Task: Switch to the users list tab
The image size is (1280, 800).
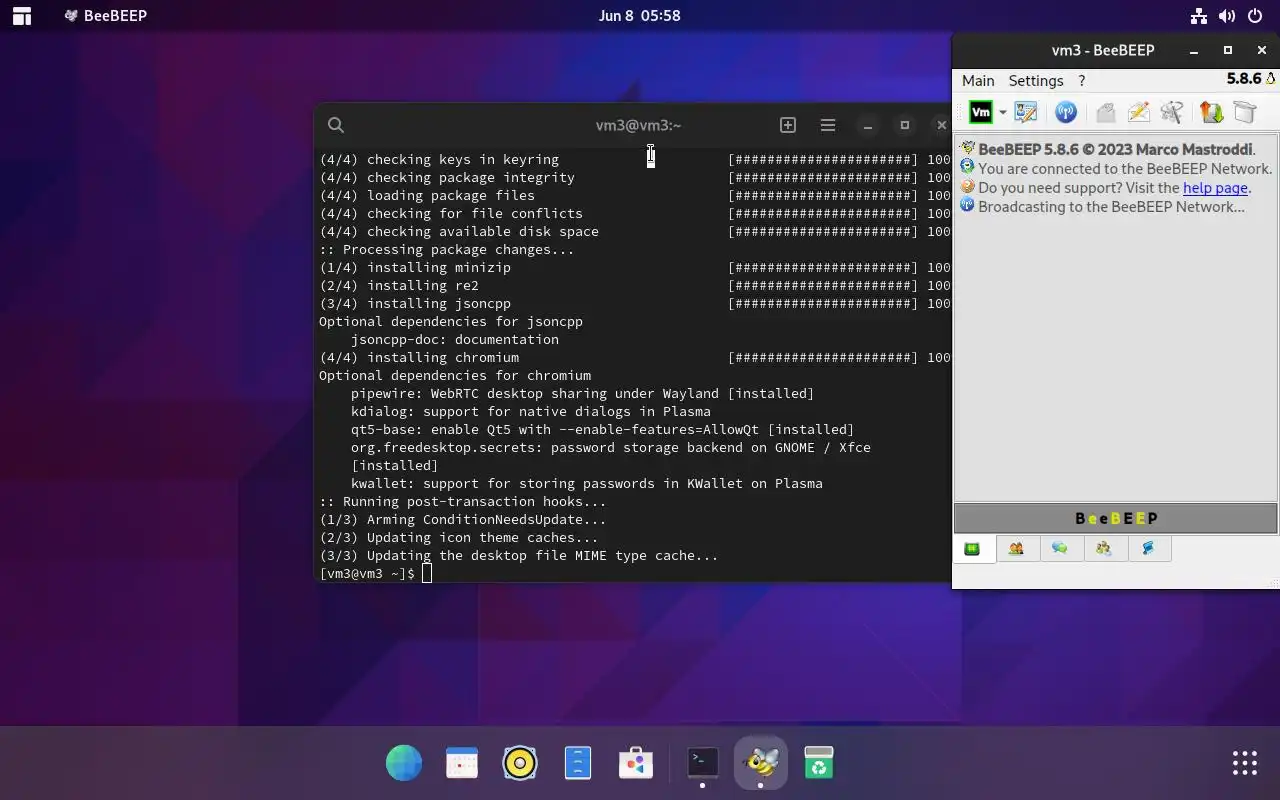Action: 1016,549
